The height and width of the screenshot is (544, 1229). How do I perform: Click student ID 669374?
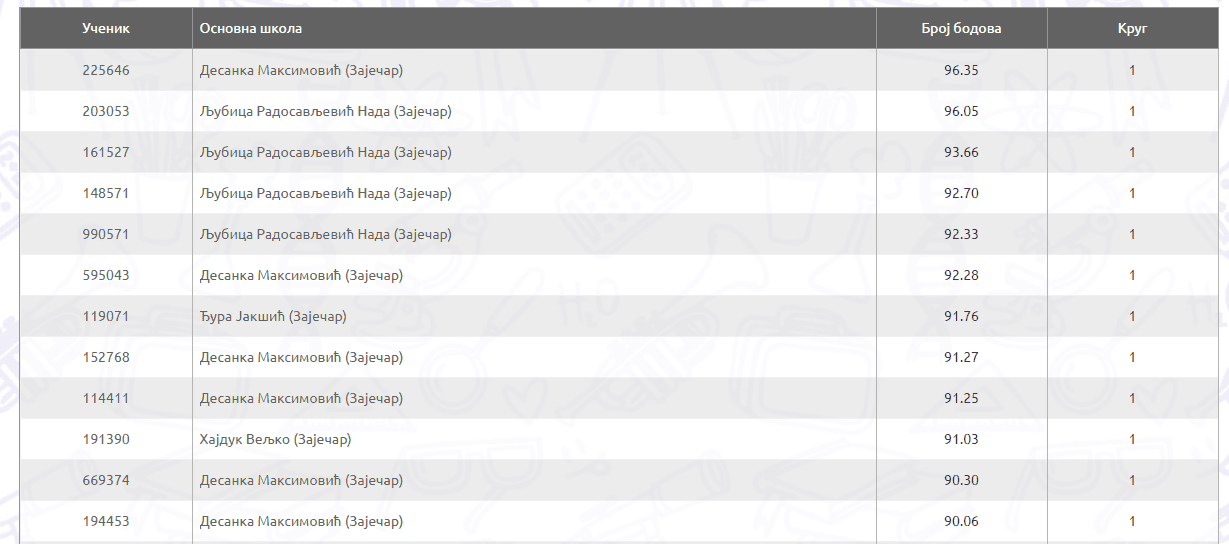(106, 480)
